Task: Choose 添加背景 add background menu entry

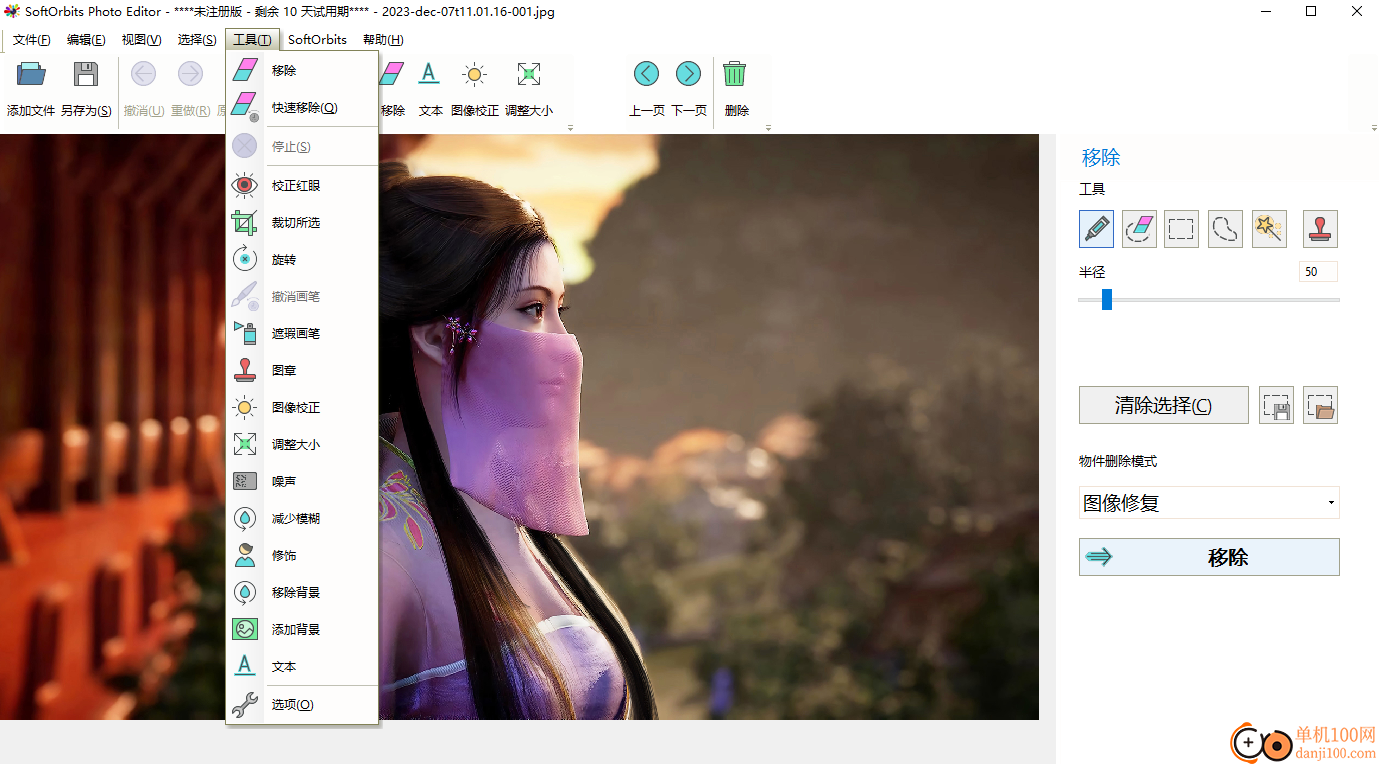Action: point(302,629)
